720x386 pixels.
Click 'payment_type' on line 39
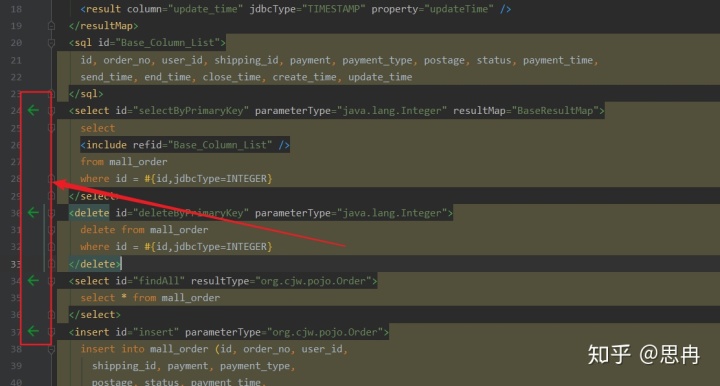point(255,366)
